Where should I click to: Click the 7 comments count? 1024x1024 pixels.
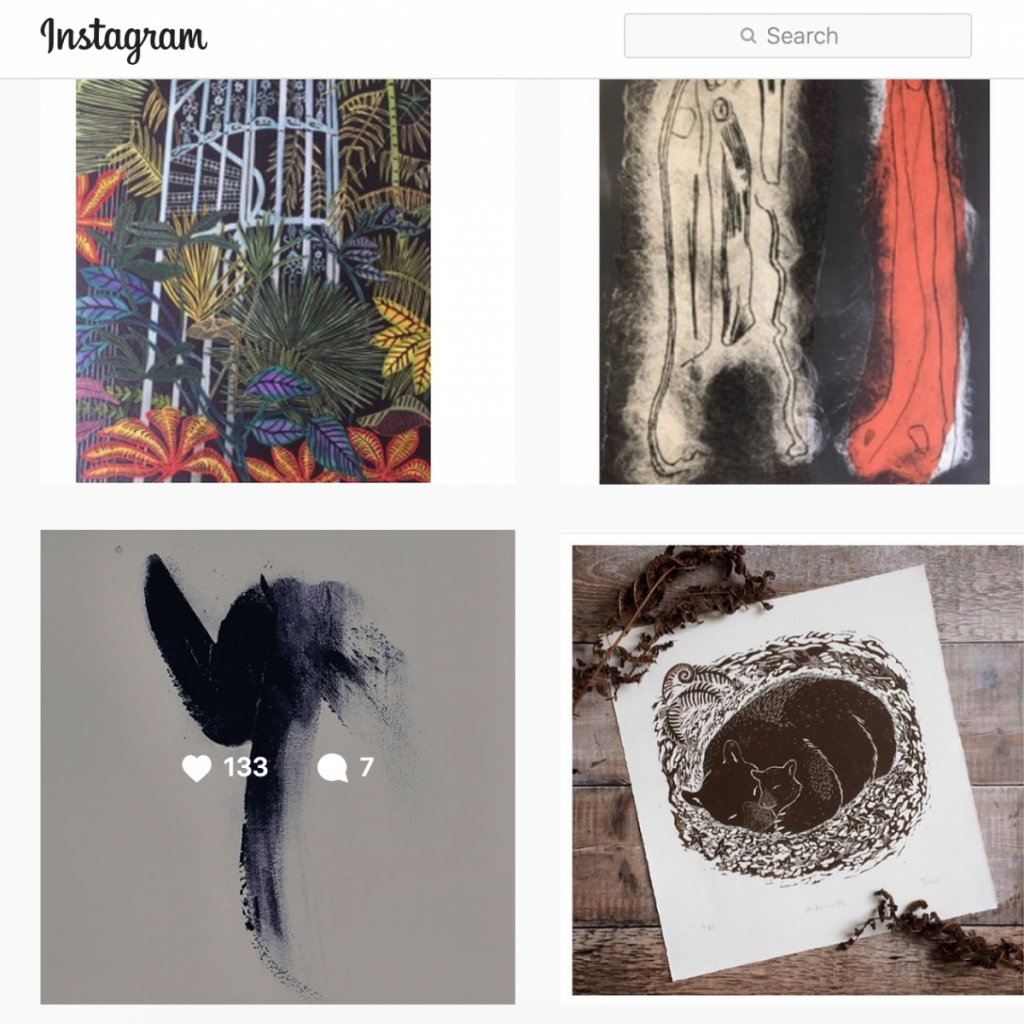pyautogui.click(x=366, y=767)
